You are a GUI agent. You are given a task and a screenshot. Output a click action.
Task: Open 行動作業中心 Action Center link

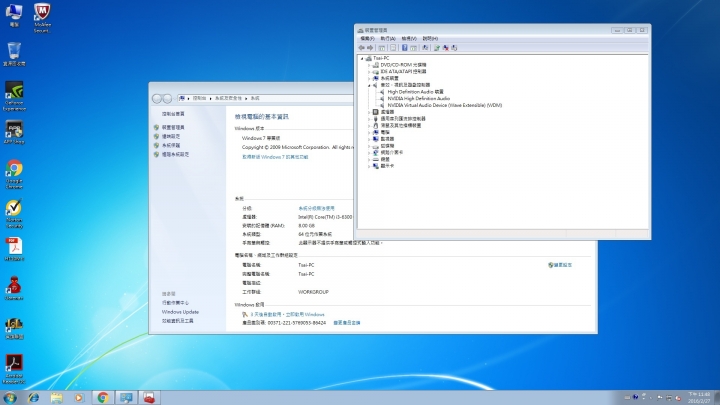[x=175, y=303]
